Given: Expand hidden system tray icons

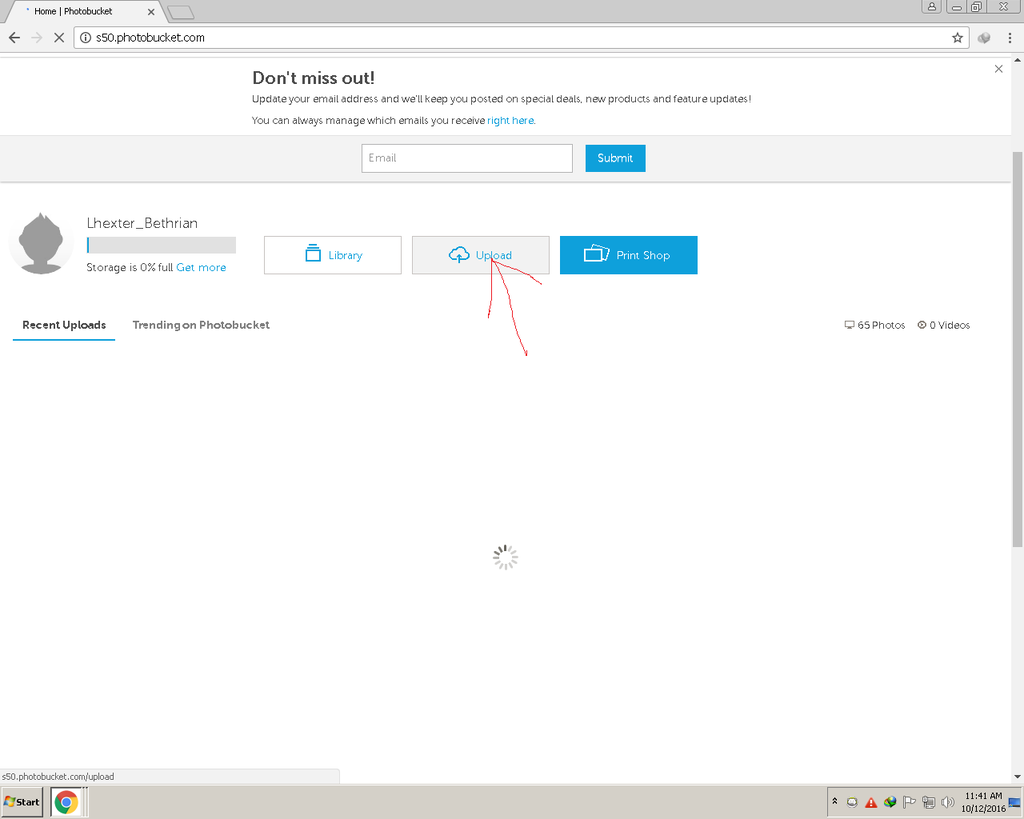Looking at the screenshot, I should tap(834, 802).
